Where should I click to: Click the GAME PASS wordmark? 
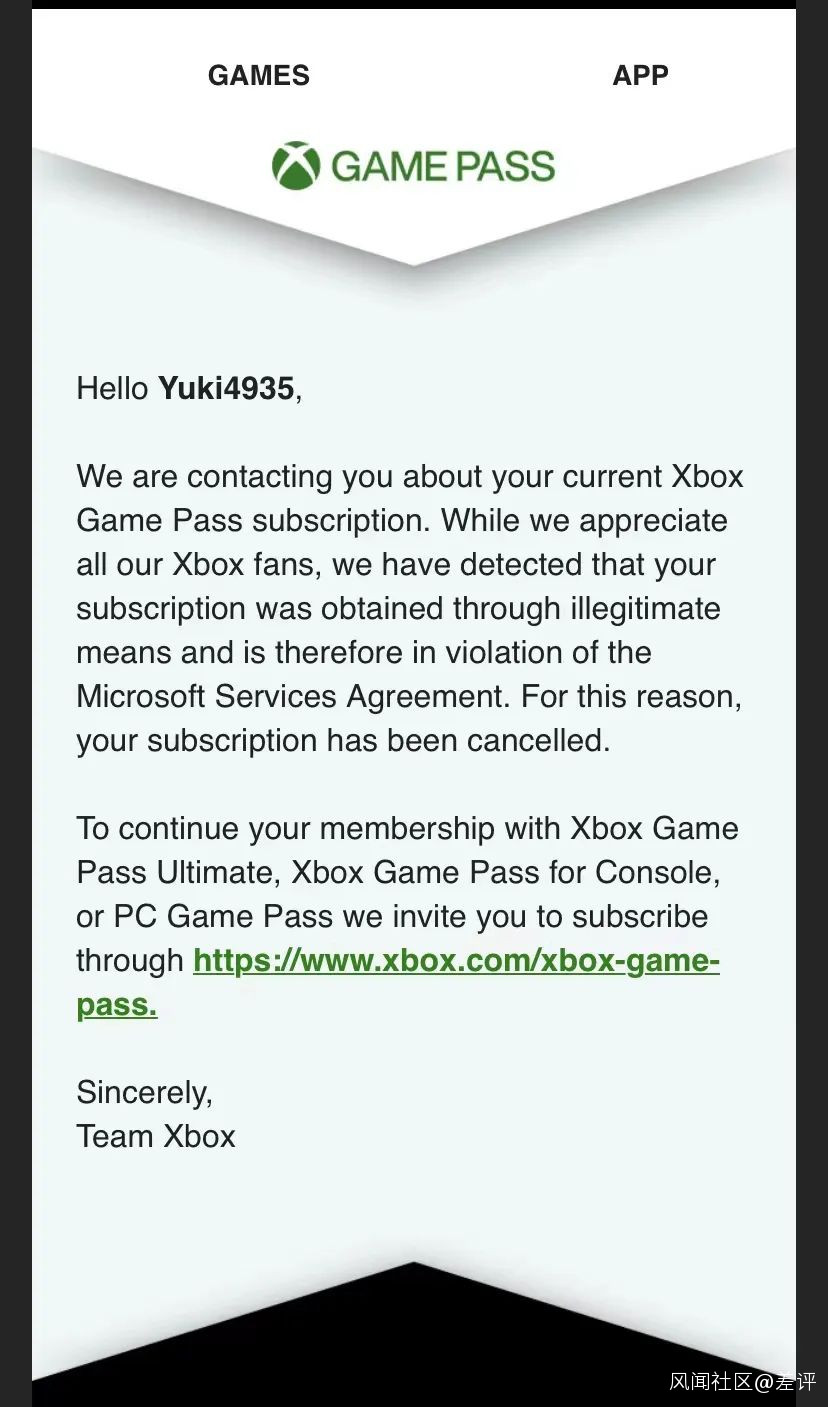443,166
